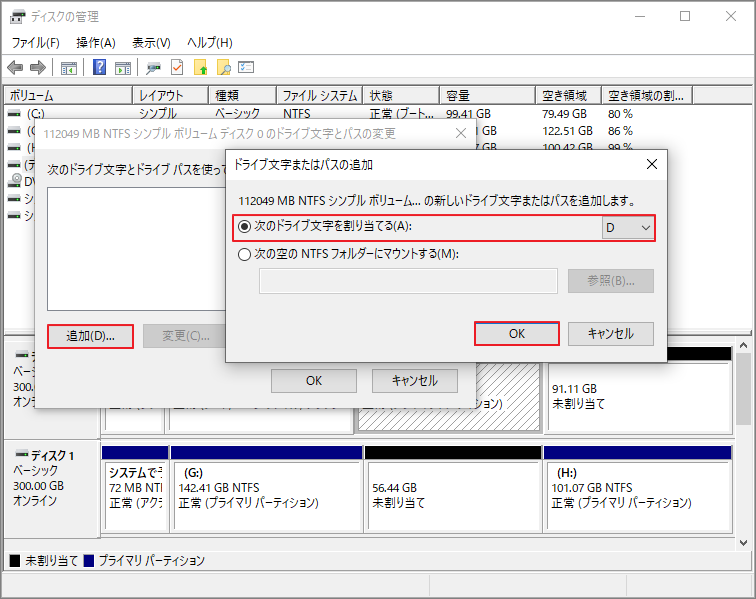756x599 pixels.
Task: Click the NTFS folder path input field
Action: 408,281
